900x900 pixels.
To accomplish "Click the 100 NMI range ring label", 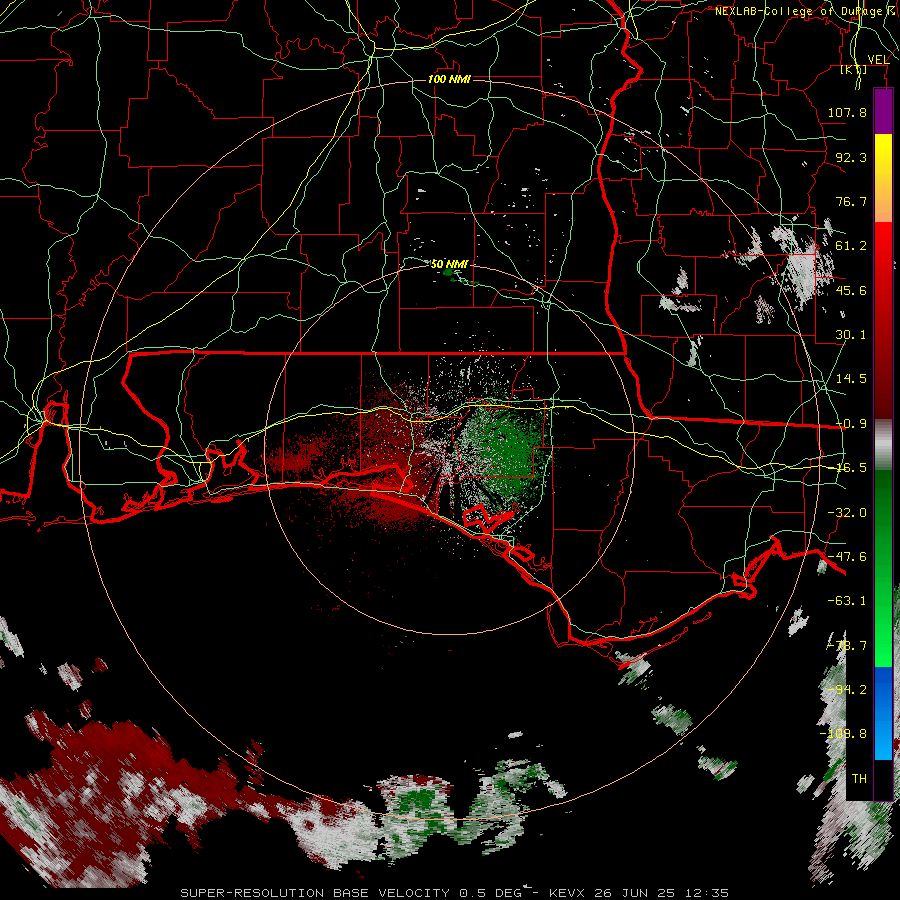I will coord(449,79).
